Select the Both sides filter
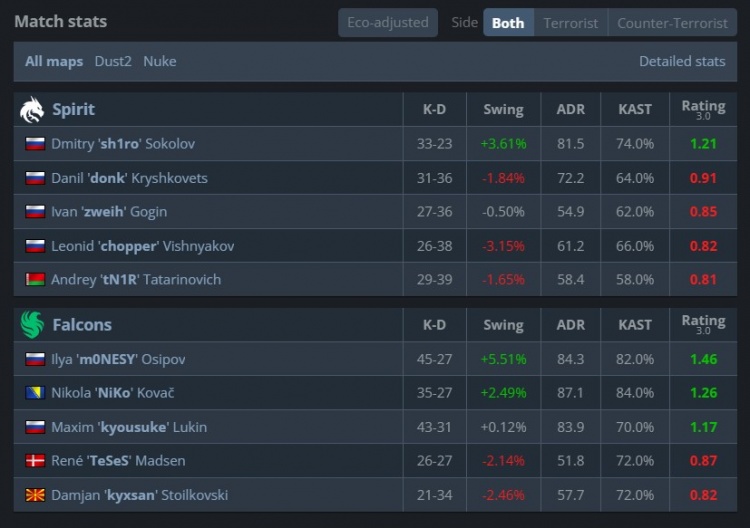Image resolution: width=750 pixels, height=528 pixels. click(x=508, y=22)
